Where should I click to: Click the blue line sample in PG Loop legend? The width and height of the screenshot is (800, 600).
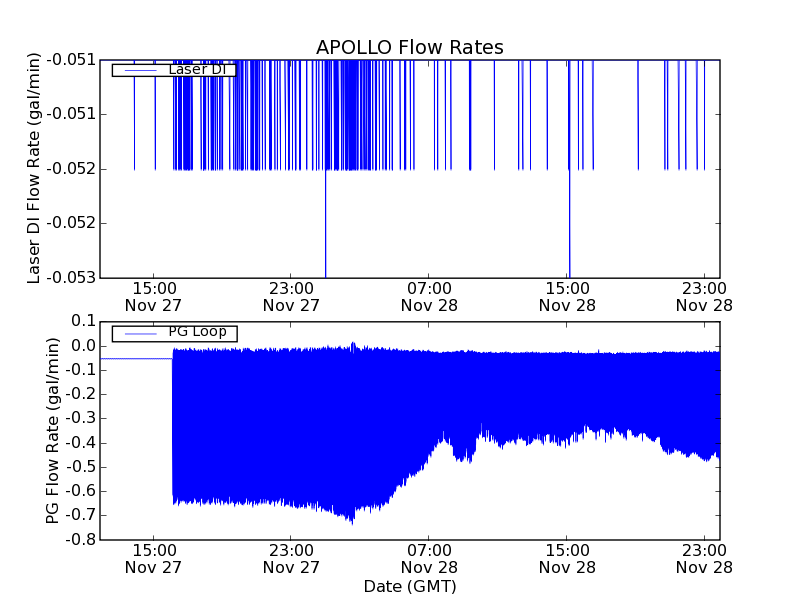pyautogui.click(x=140, y=334)
